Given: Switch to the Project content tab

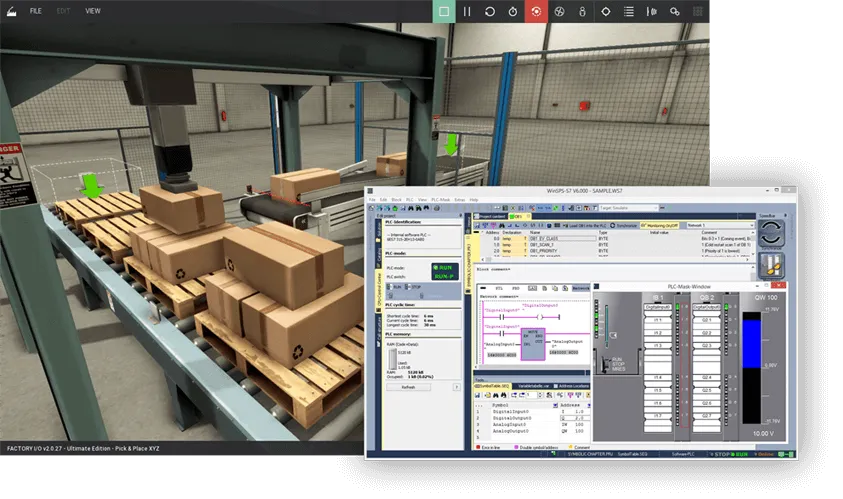Looking at the screenshot, I should [489, 216].
